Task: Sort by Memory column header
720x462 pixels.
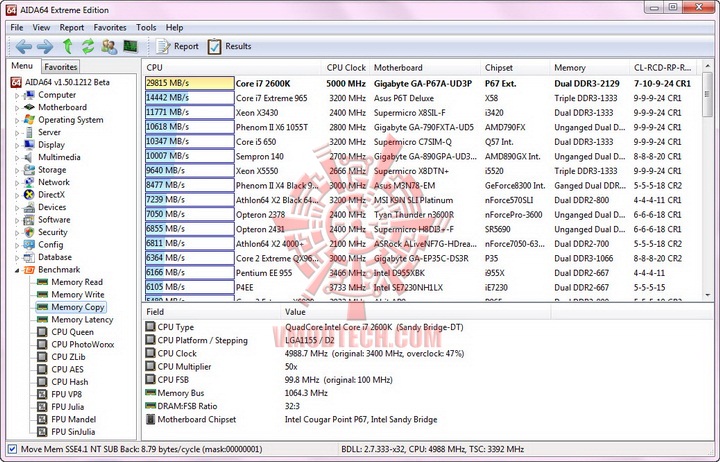Action: 589,68
